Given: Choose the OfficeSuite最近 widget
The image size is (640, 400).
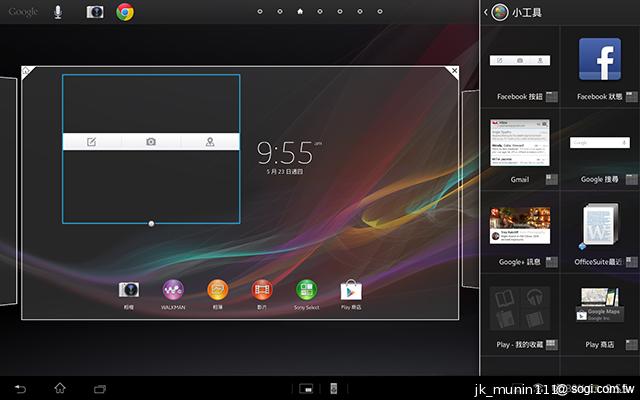Looking at the screenshot, I should click(x=600, y=225).
